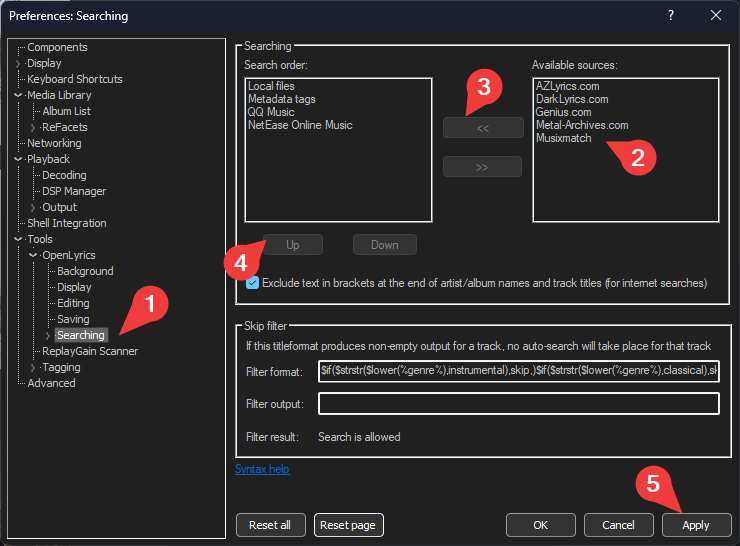Click the help question mark button
Viewport: 740px width, 546px height.
(671, 16)
